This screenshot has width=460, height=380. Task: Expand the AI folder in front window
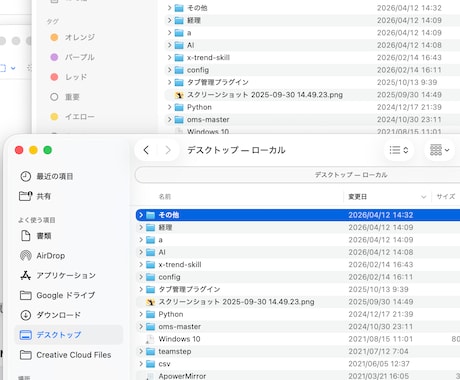141,252
